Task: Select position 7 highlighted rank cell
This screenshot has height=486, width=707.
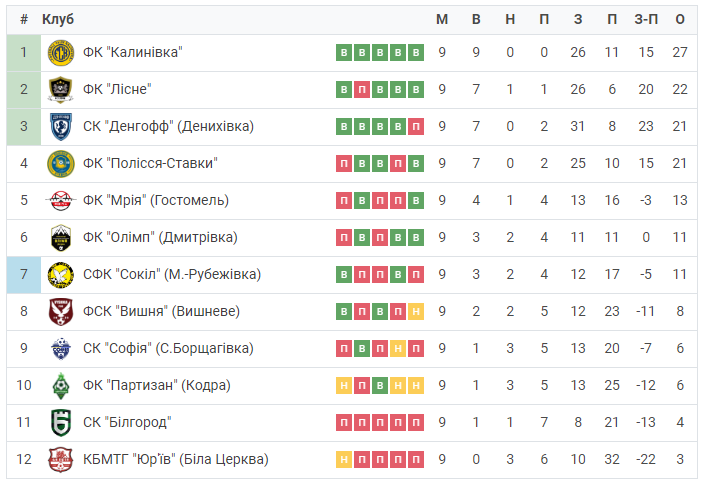Action: tap(24, 275)
